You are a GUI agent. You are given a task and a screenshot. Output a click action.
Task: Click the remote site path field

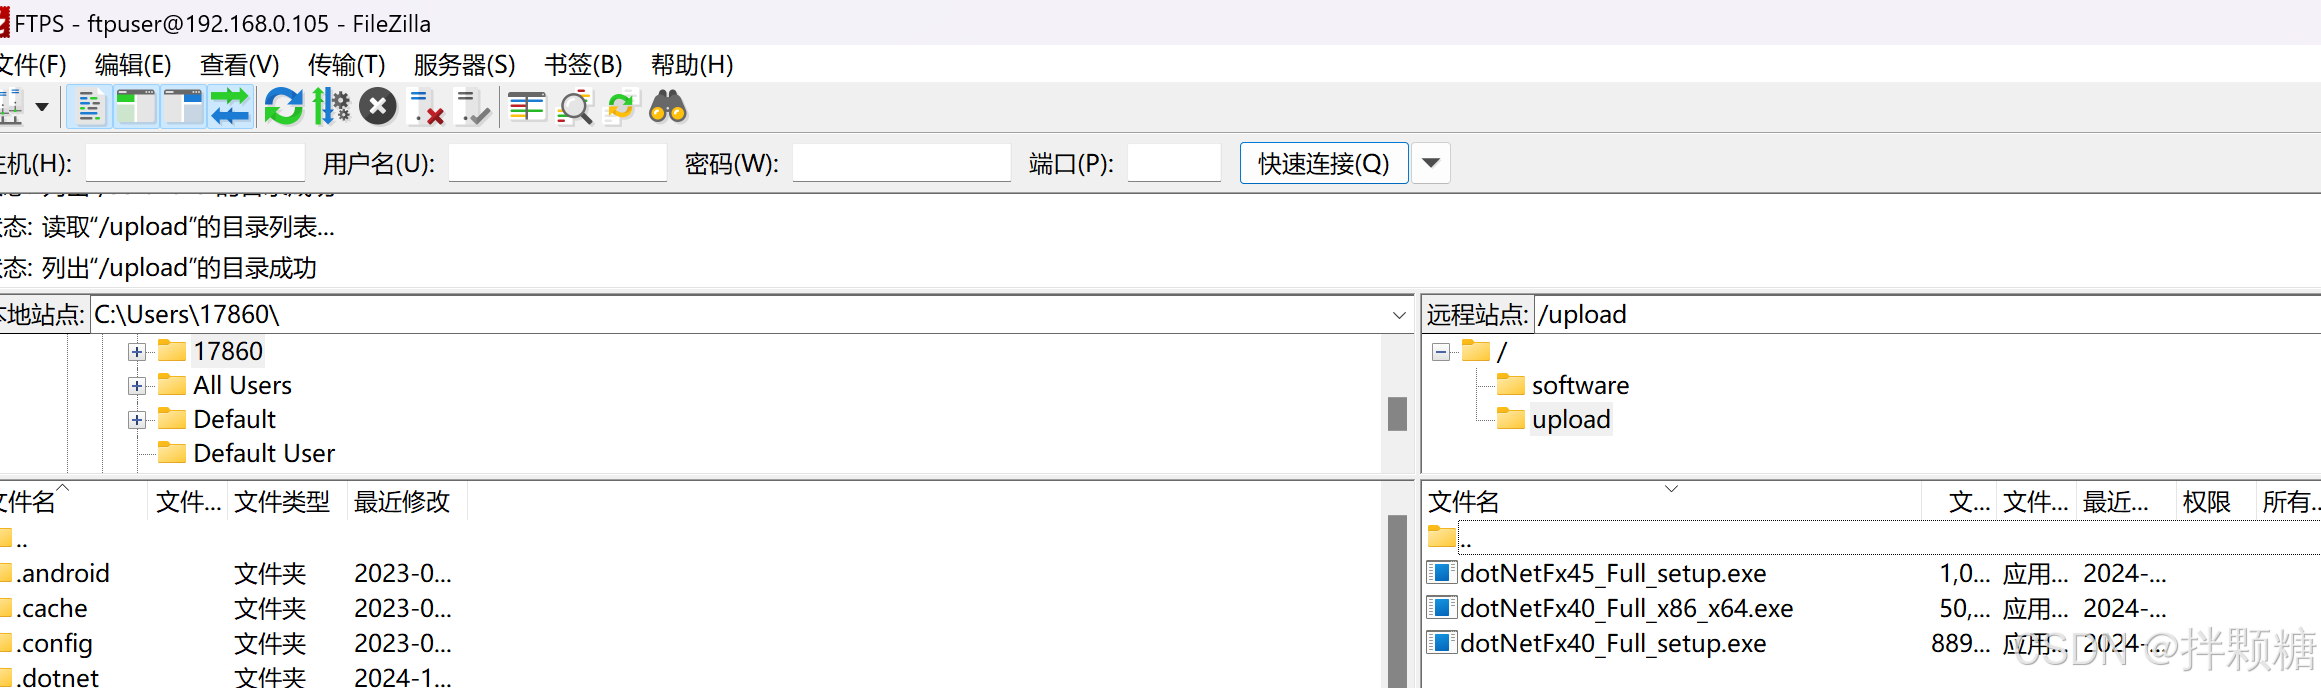pyautogui.click(x=1926, y=315)
